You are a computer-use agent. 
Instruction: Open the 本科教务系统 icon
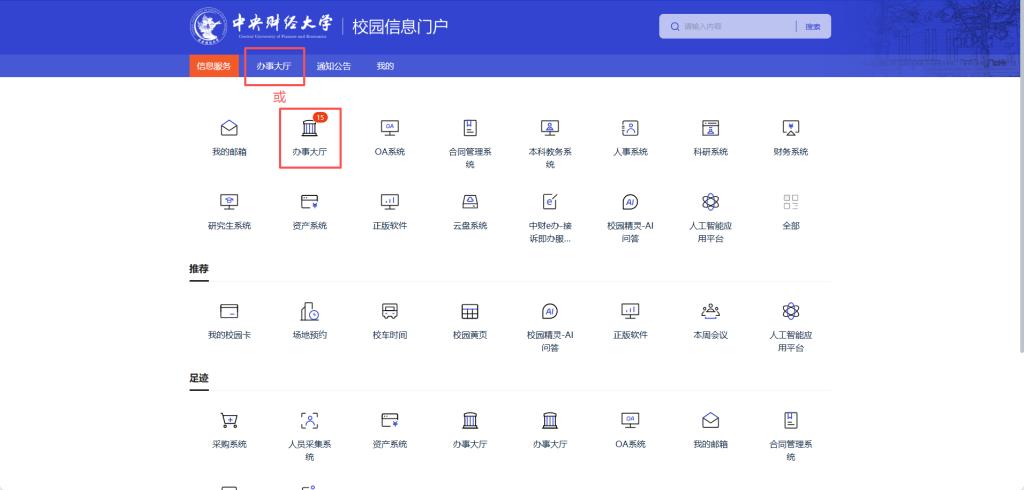point(549,128)
